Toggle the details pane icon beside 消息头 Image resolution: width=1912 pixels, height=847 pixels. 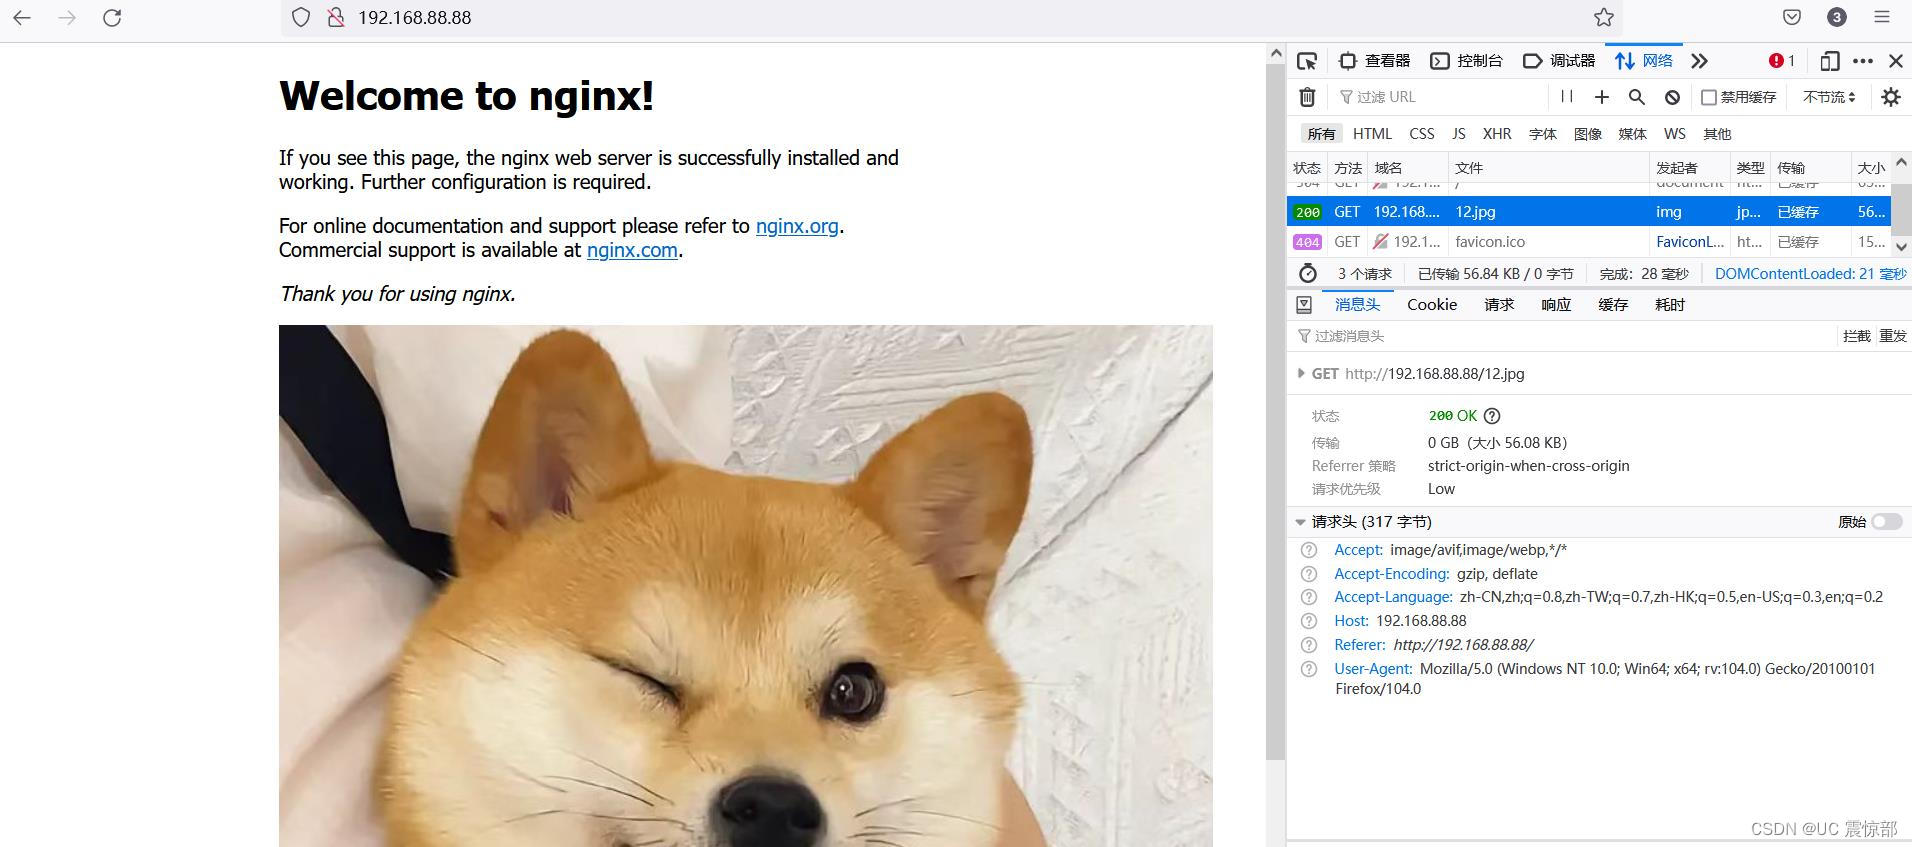[x=1304, y=304]
